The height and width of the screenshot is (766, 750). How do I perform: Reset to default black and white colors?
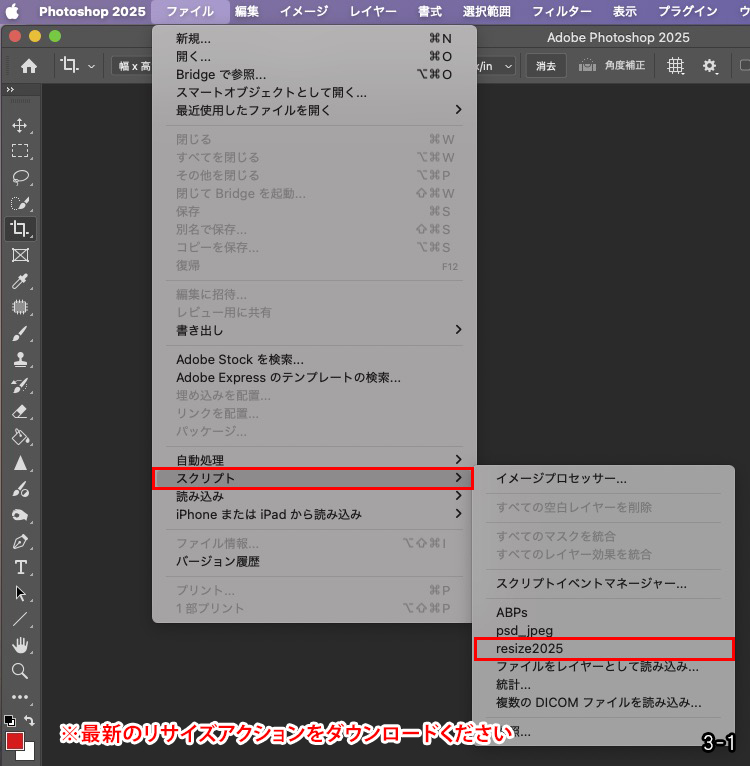(x=9, y=720)
